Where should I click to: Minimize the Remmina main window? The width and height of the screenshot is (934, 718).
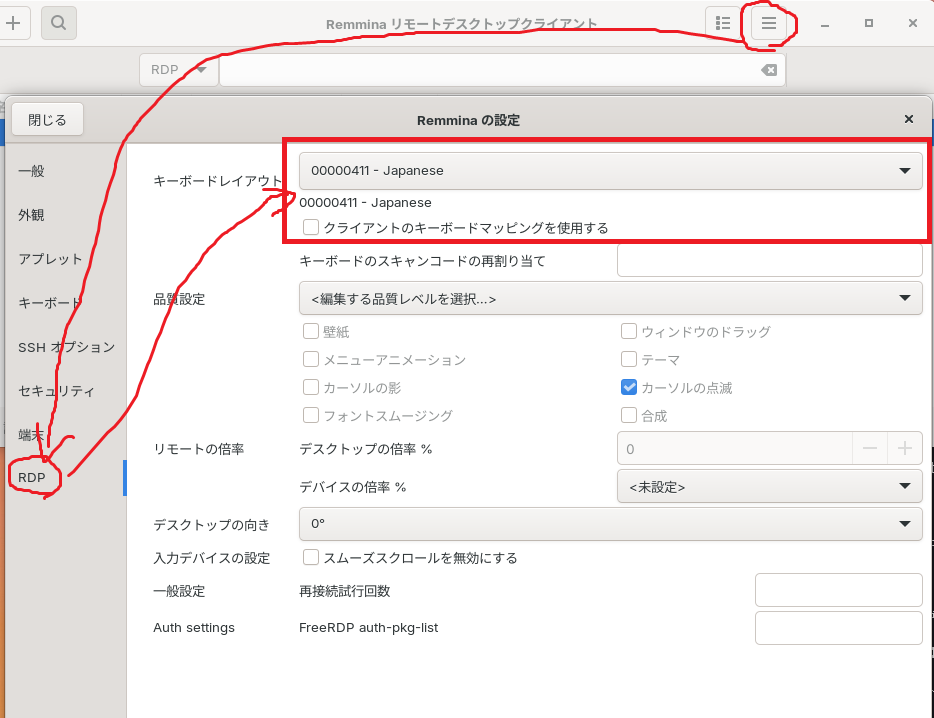[x=825, y=24]
